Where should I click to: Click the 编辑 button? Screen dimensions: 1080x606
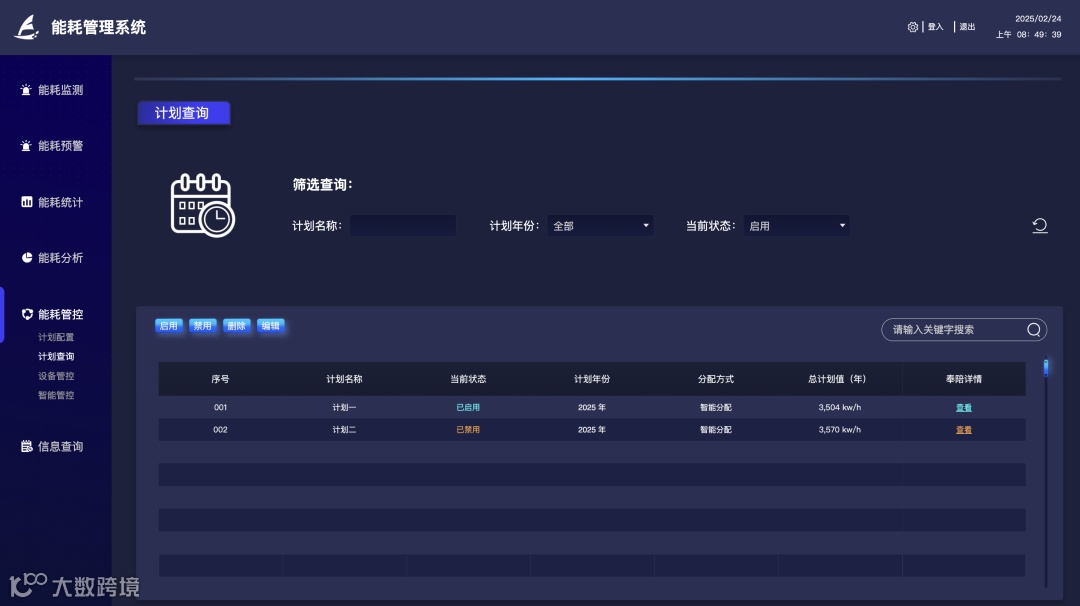click(x=271, y=326)
